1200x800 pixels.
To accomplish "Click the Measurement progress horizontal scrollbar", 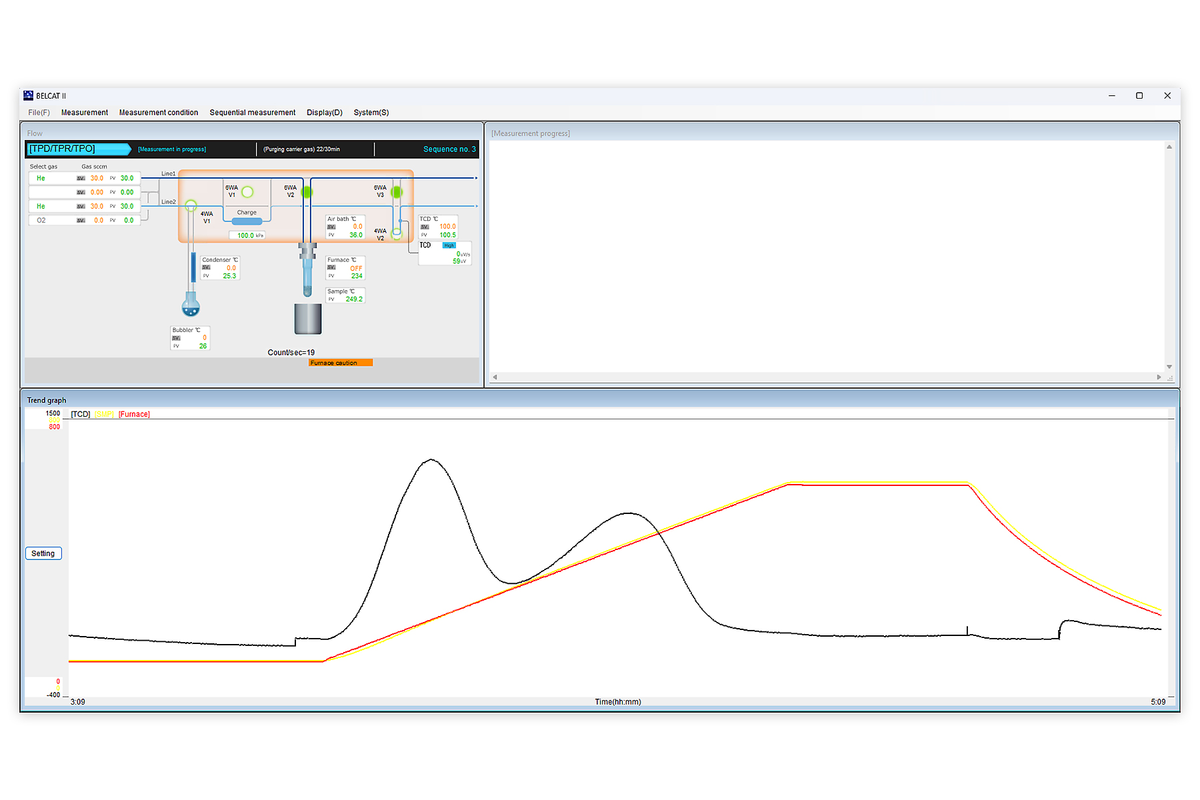I will pyautogui.click(x=827, y=378).
